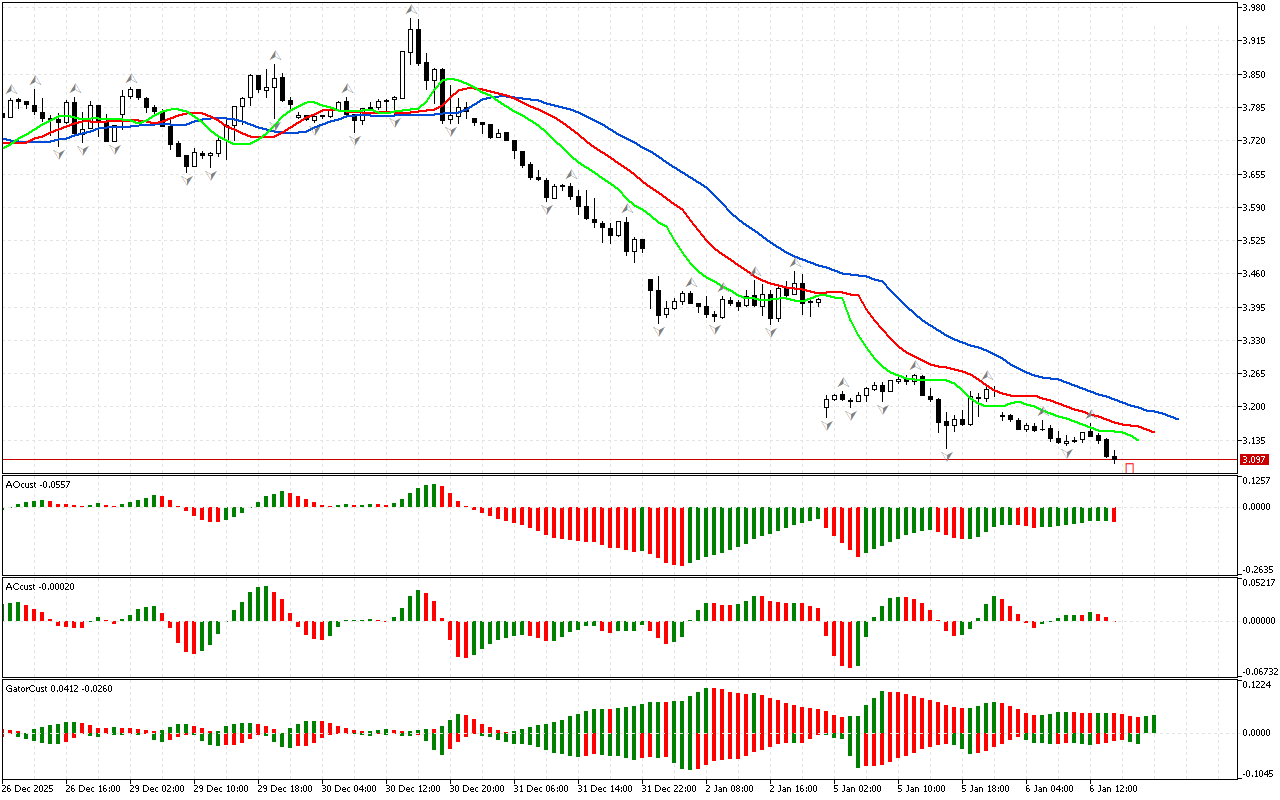
Task: Click the last red bar of the AOcust histogram
Action: tap(1114, 514)
